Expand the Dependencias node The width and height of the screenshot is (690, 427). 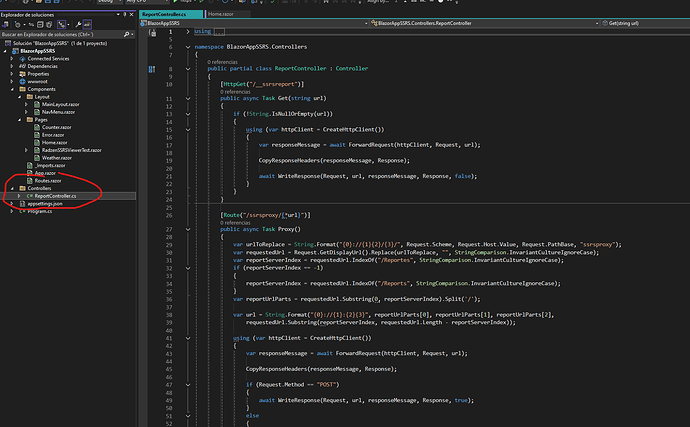(x=12, y=66)
